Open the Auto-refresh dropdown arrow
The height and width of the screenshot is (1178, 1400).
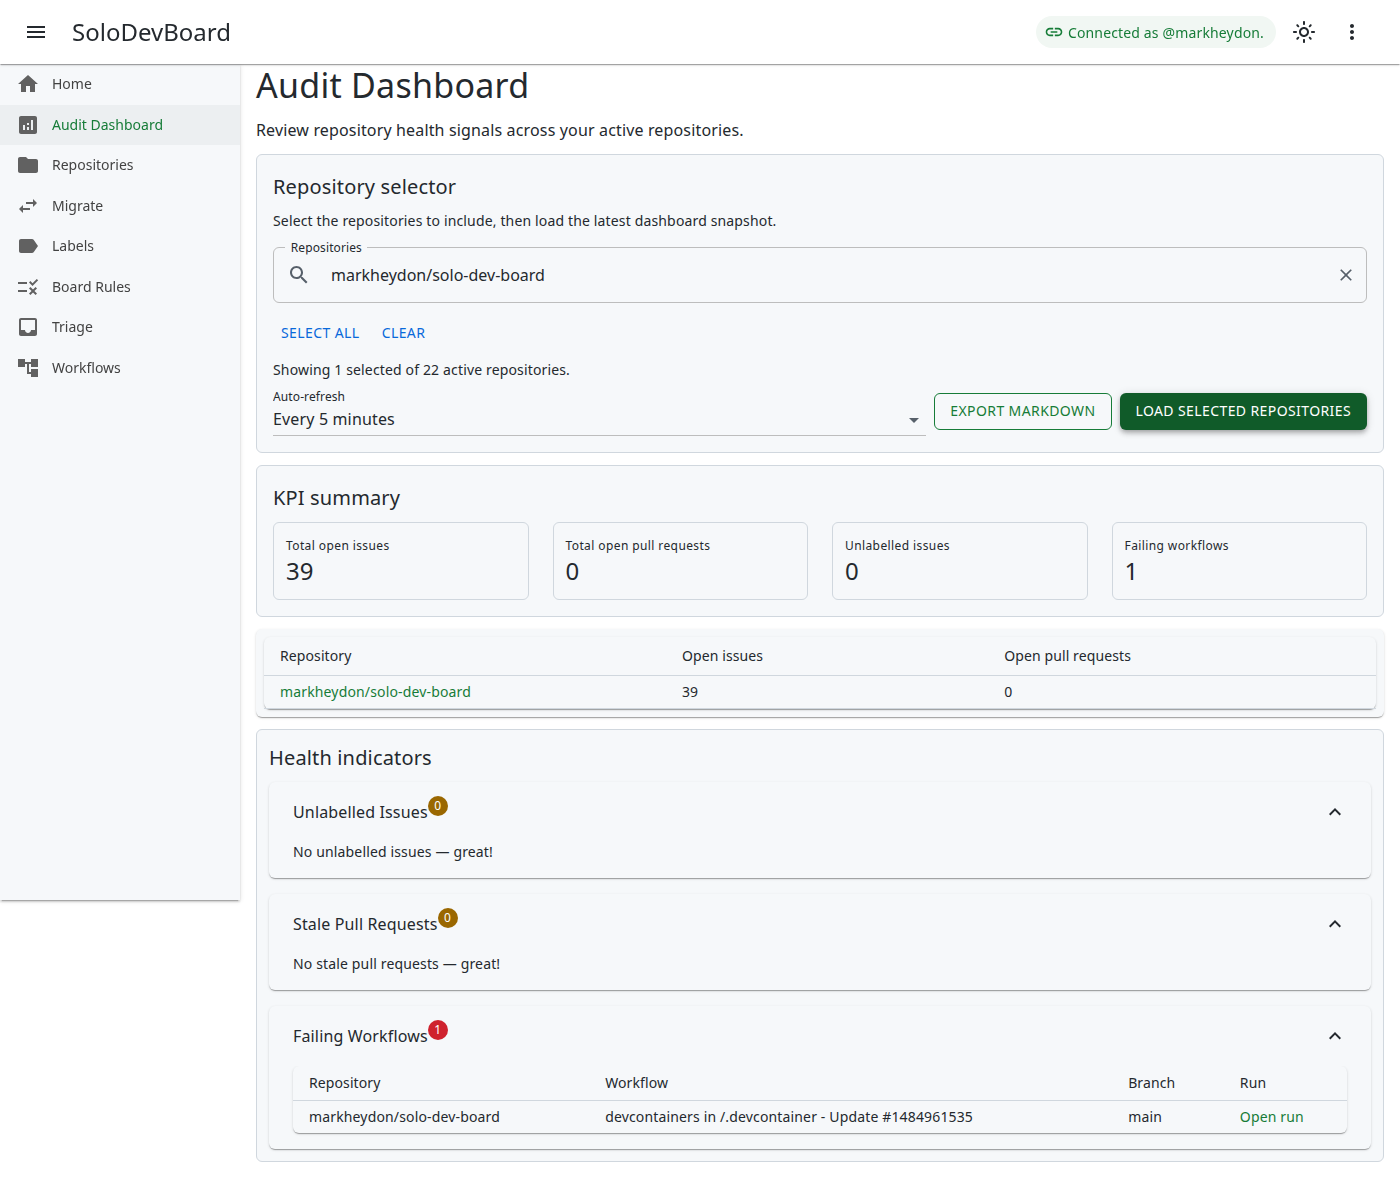[913, 420]
